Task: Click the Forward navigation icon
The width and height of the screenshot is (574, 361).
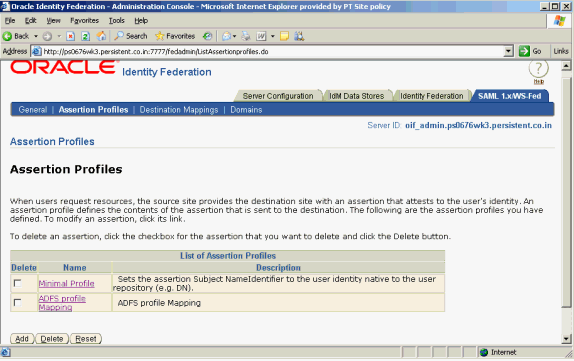Action: pyautogui.click(x=47, y=36)
